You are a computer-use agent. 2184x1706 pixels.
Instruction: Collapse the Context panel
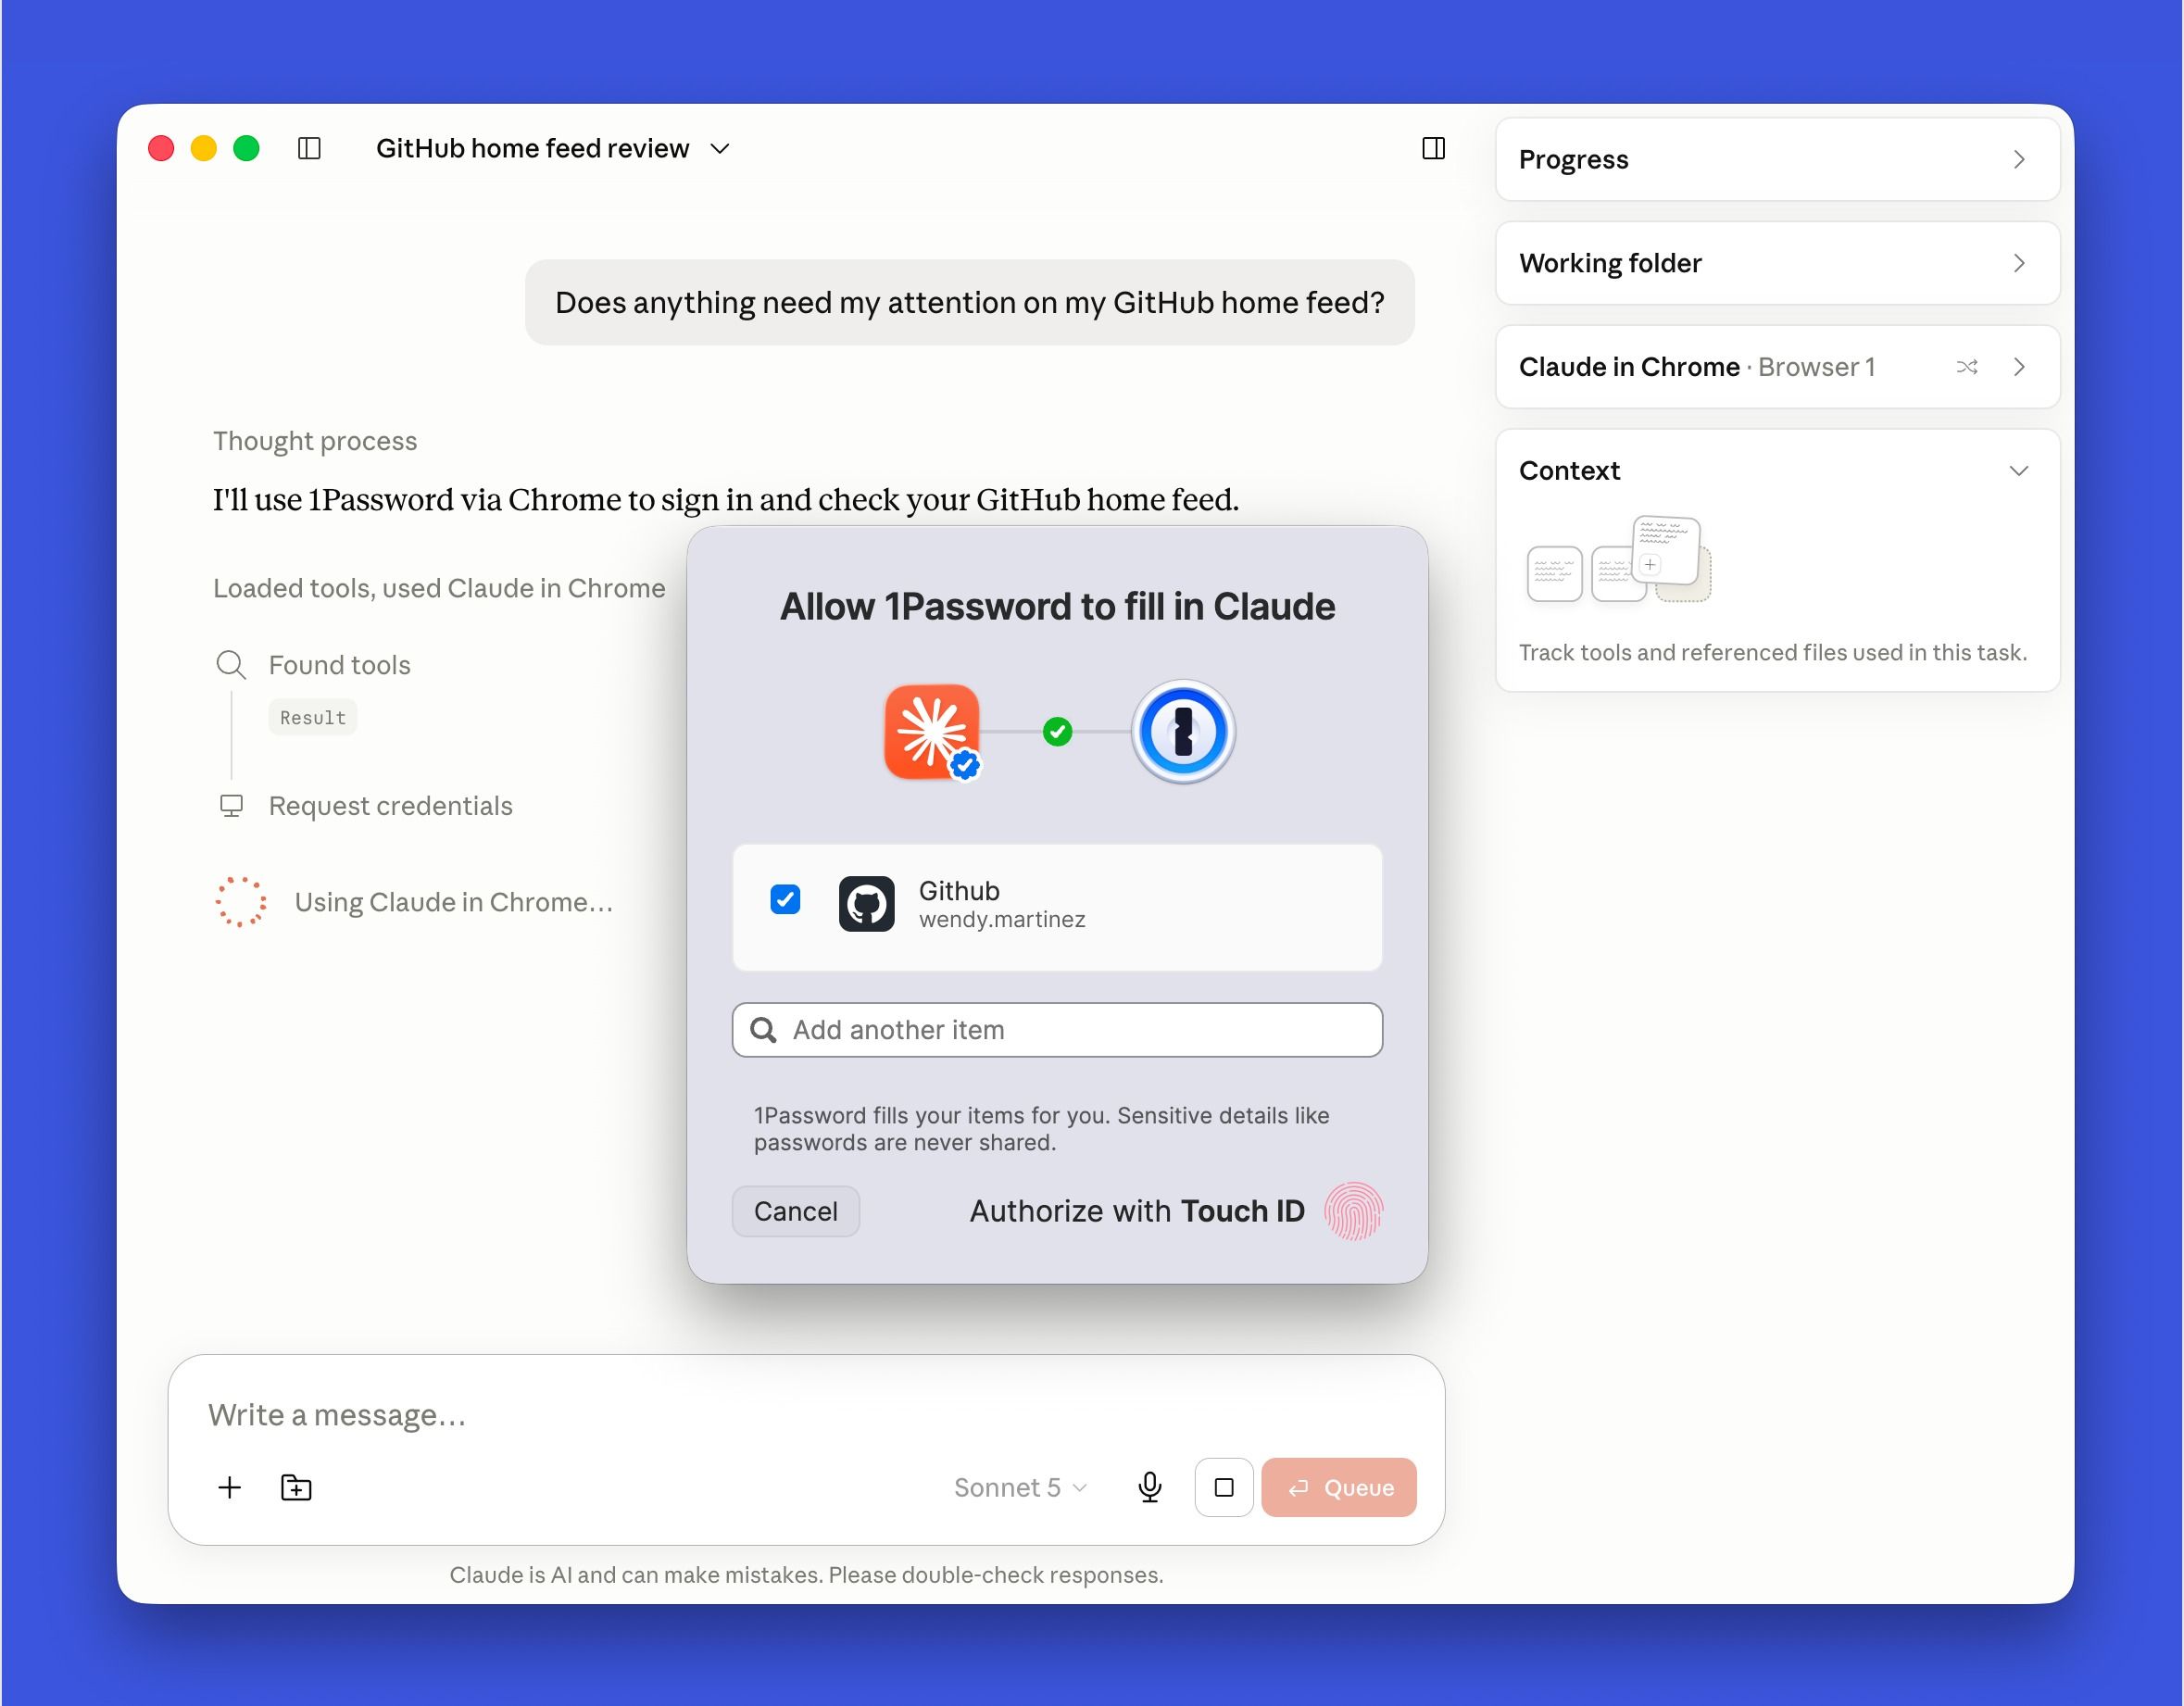coord(2019,471)
